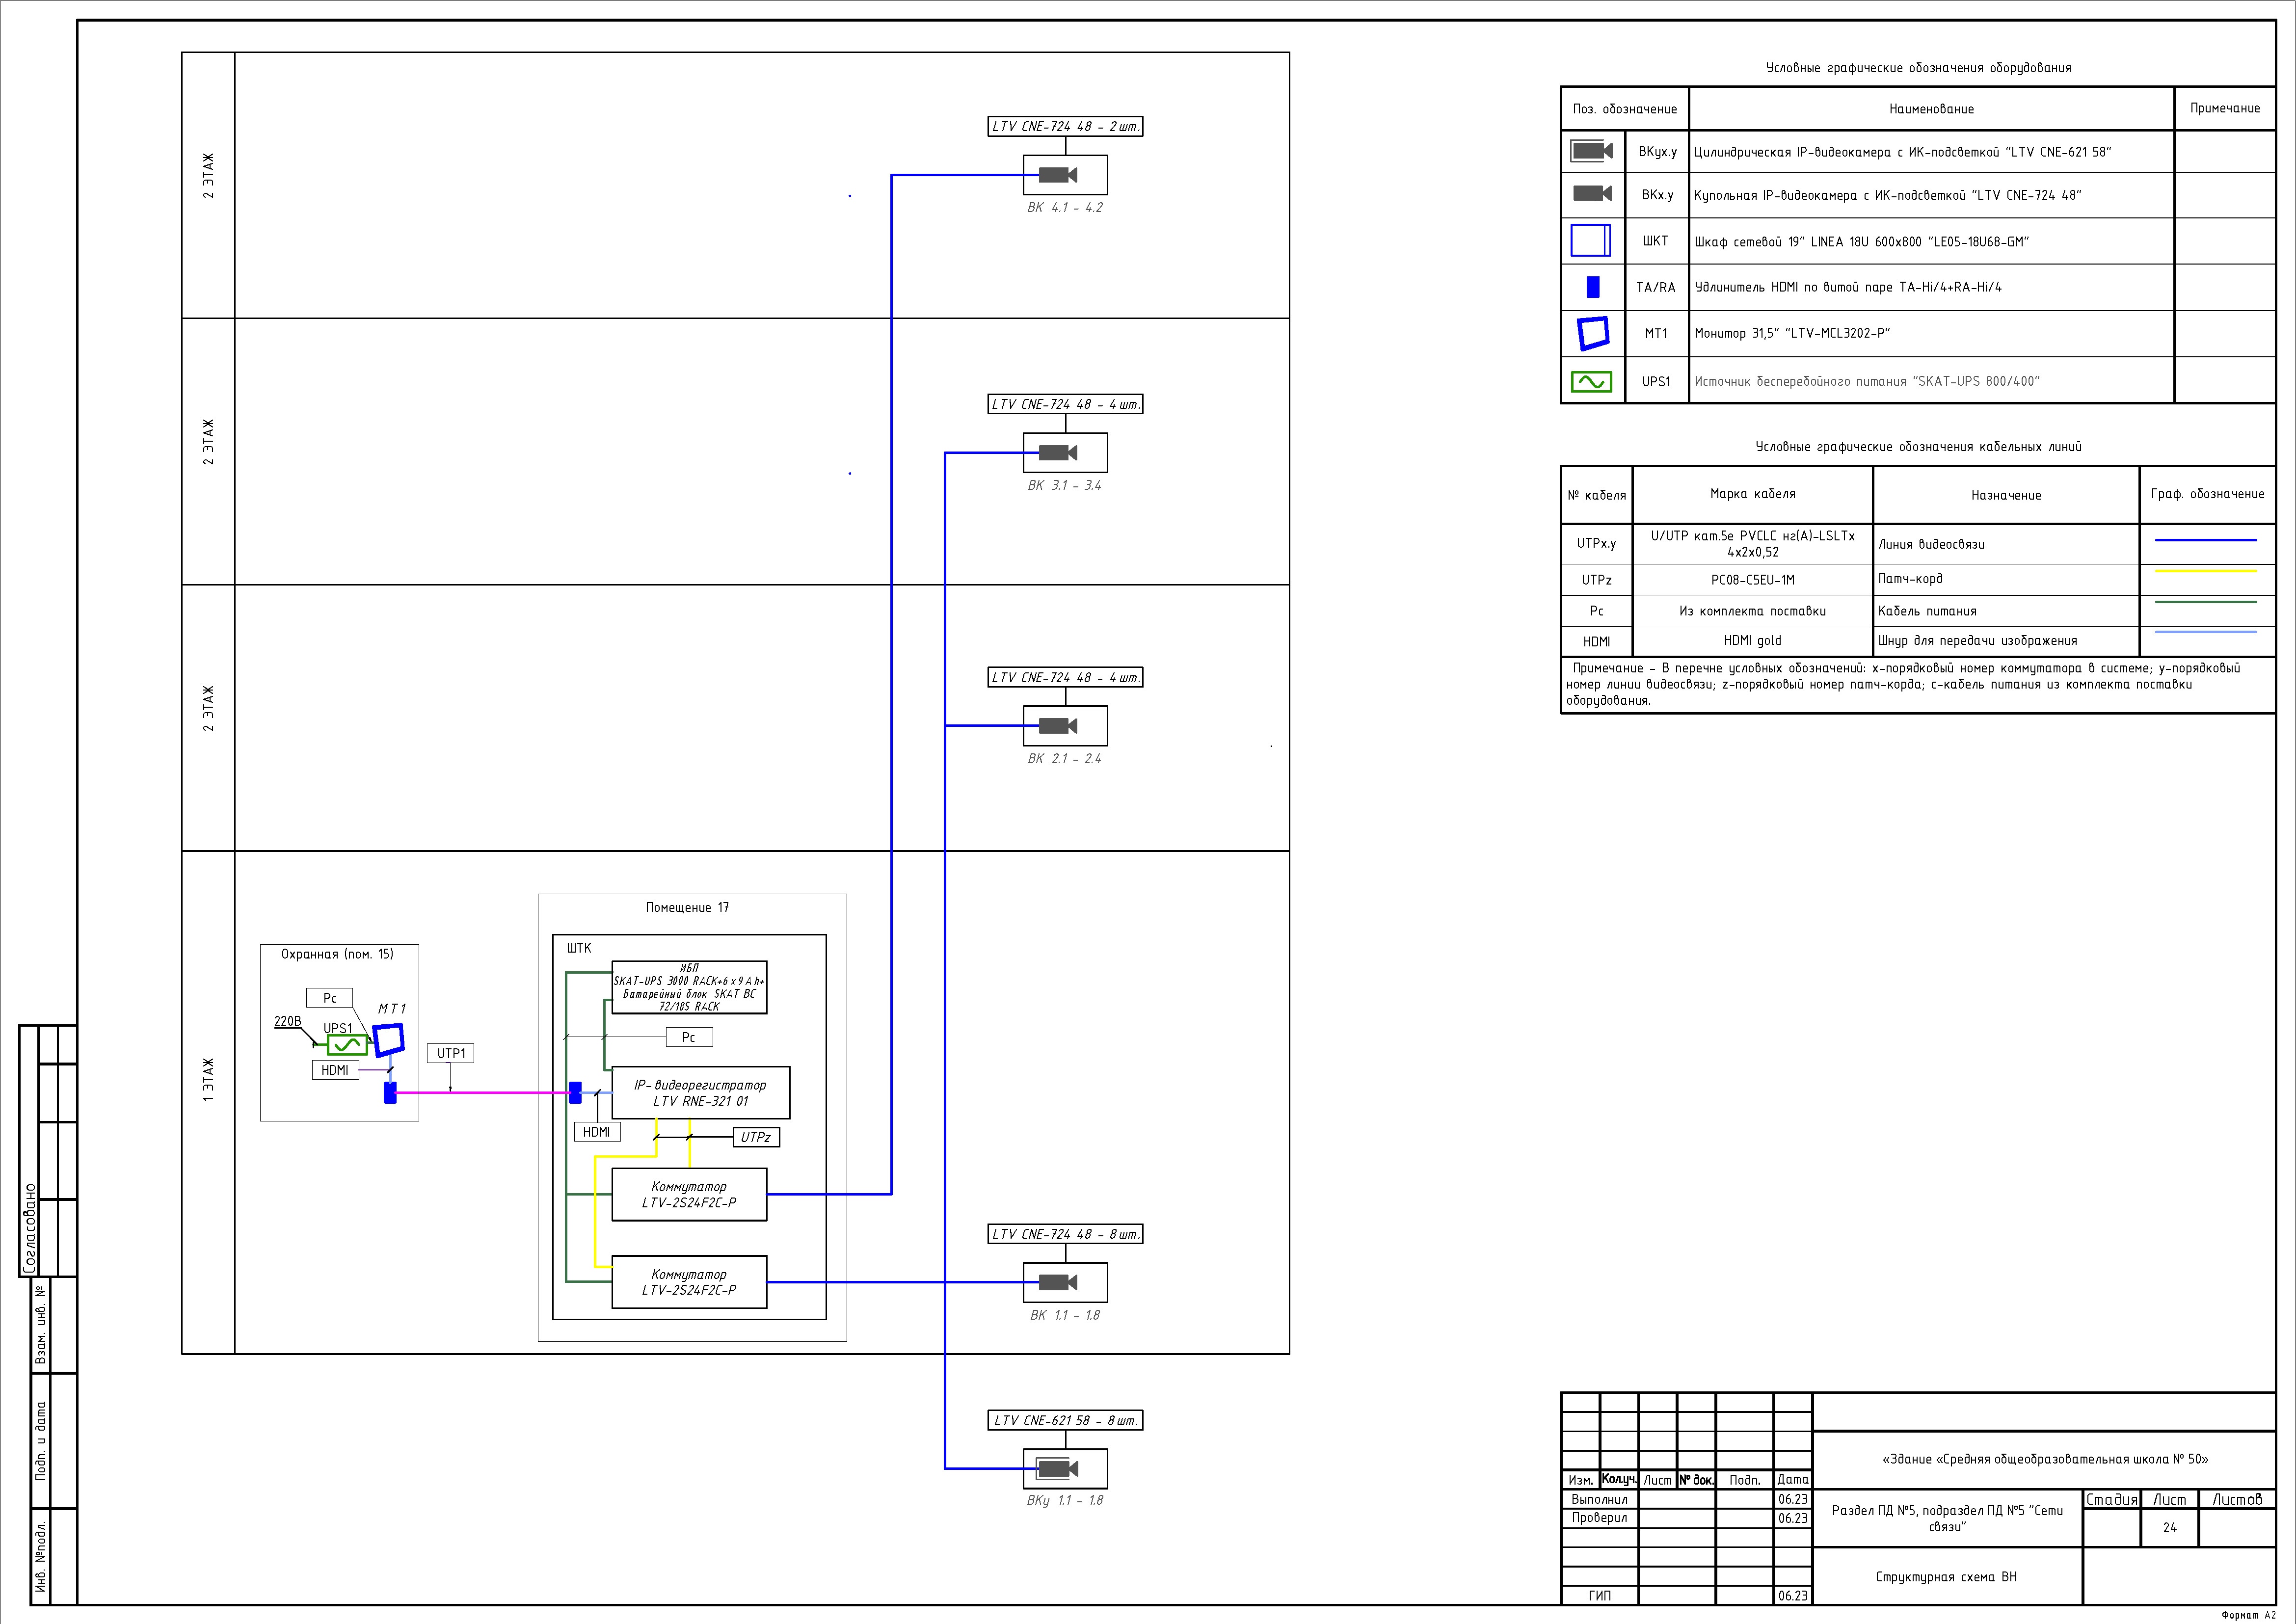Click the cylindrical camera symbol above BKy 1.1 – 1.8
2296x1624 pixels.
(x=1058, y=1468)
